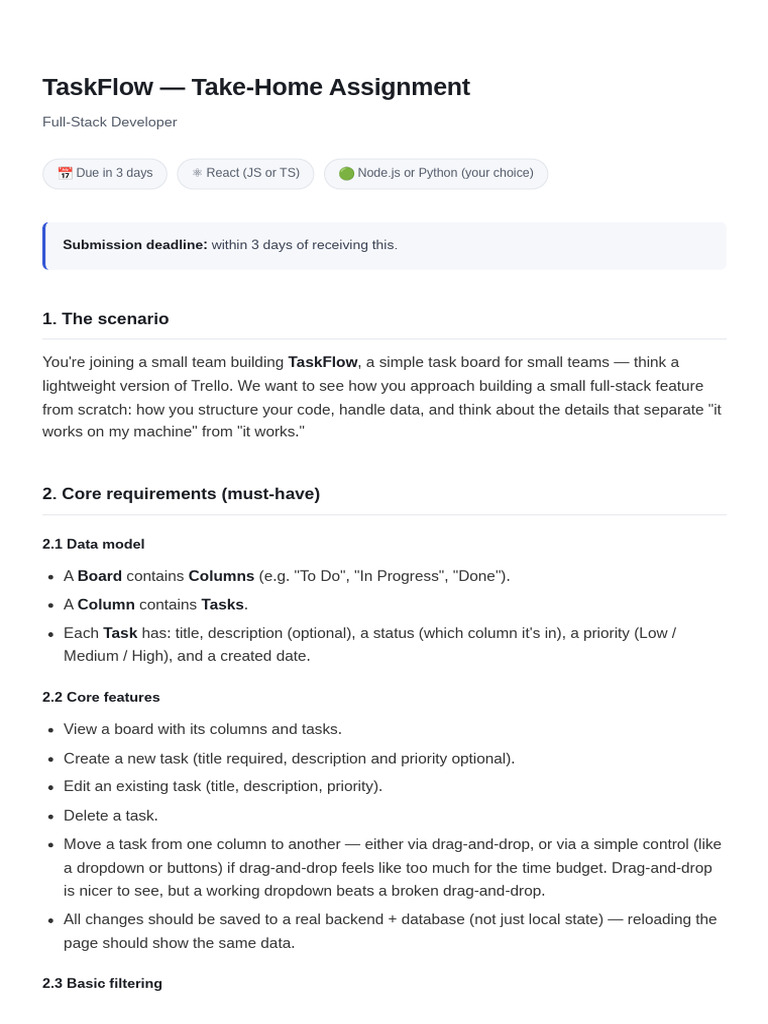Click the '2. Core requirements (must-have)' heading
Viewport: 768px width, 1024px height.
click(181, 494)
